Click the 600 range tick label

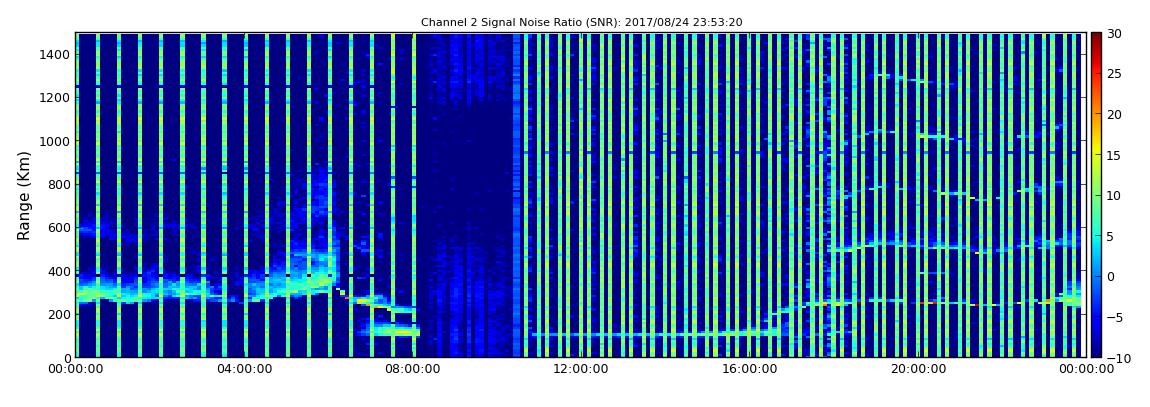point(59,227)
